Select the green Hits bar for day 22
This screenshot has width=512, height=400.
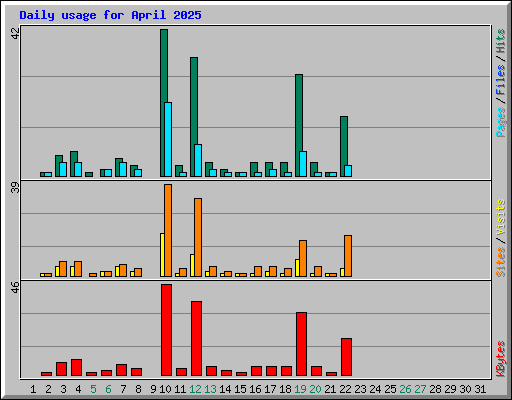(x=343, y=146)
